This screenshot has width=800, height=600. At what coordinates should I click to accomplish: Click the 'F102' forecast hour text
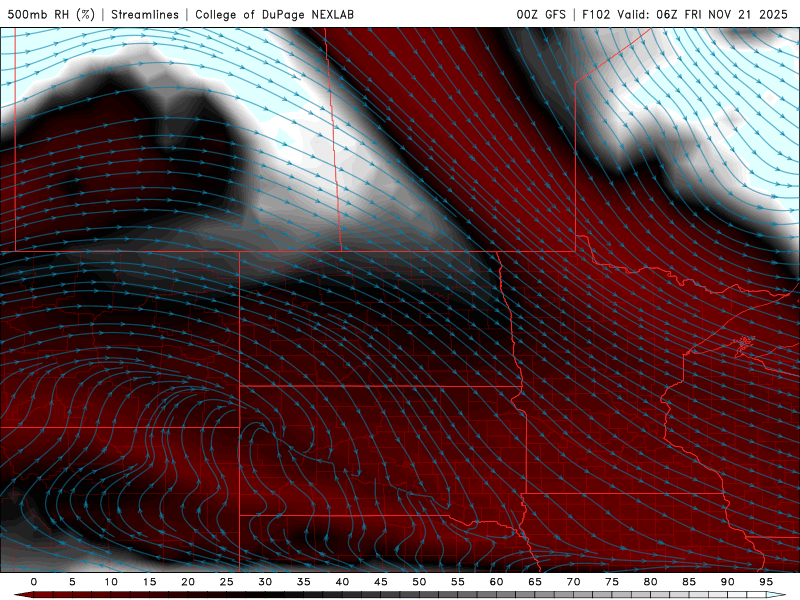(x=596, y=14)
